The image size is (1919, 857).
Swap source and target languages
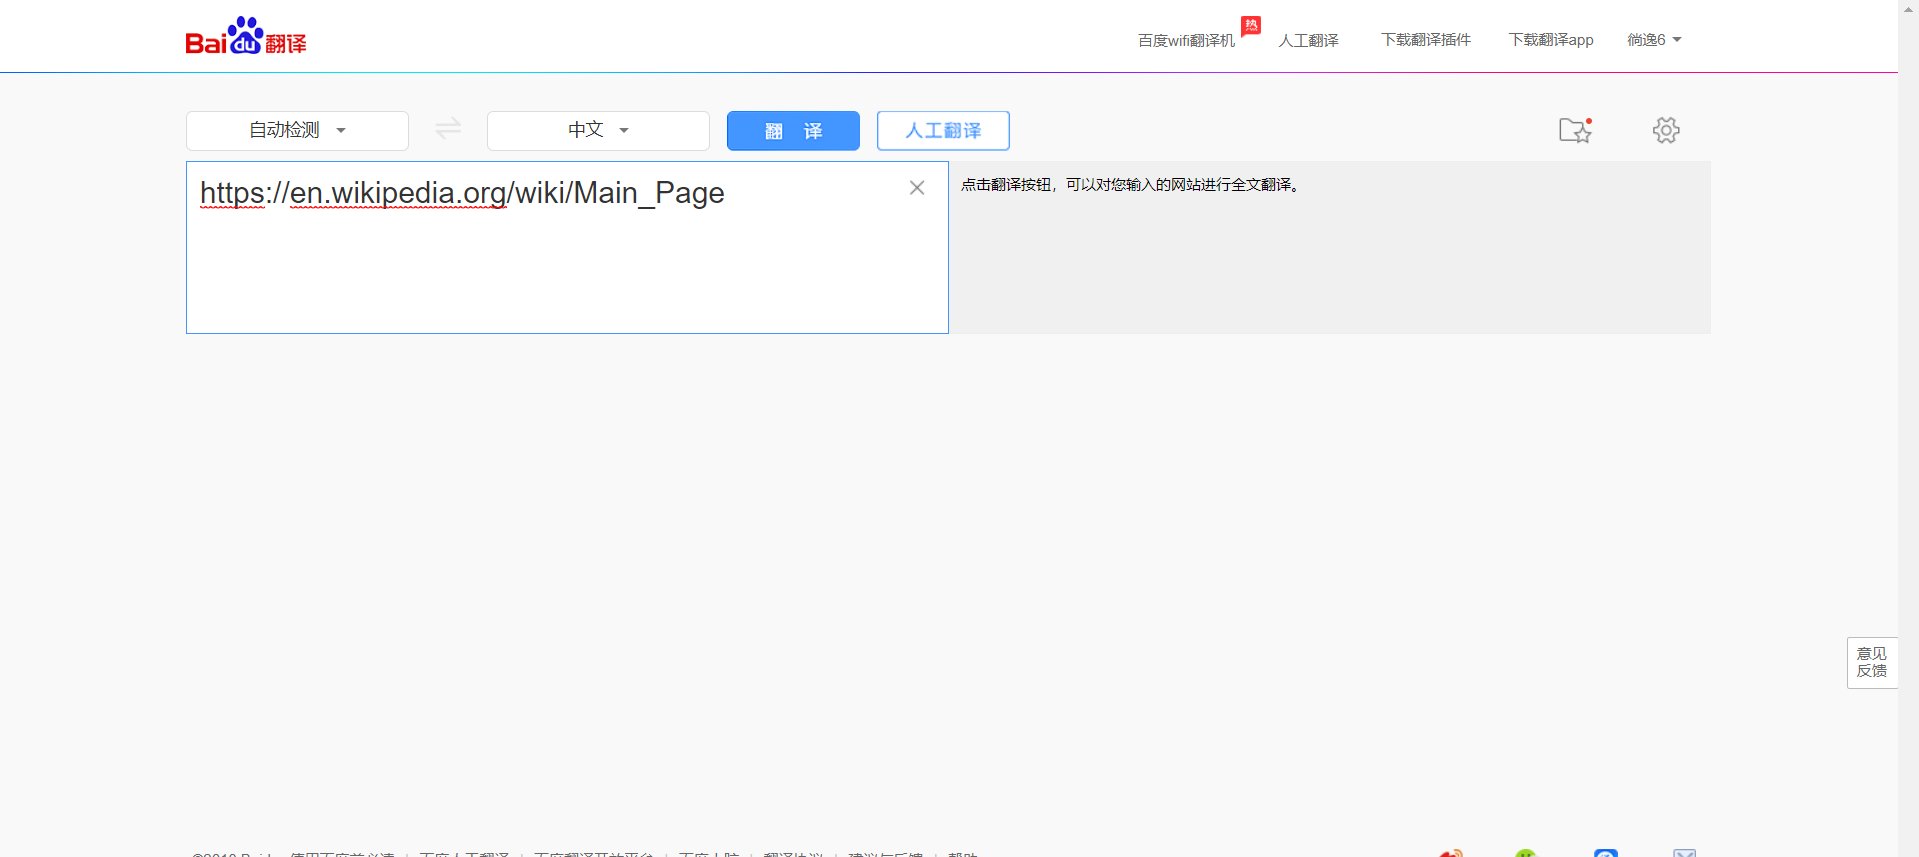[448, 129]
